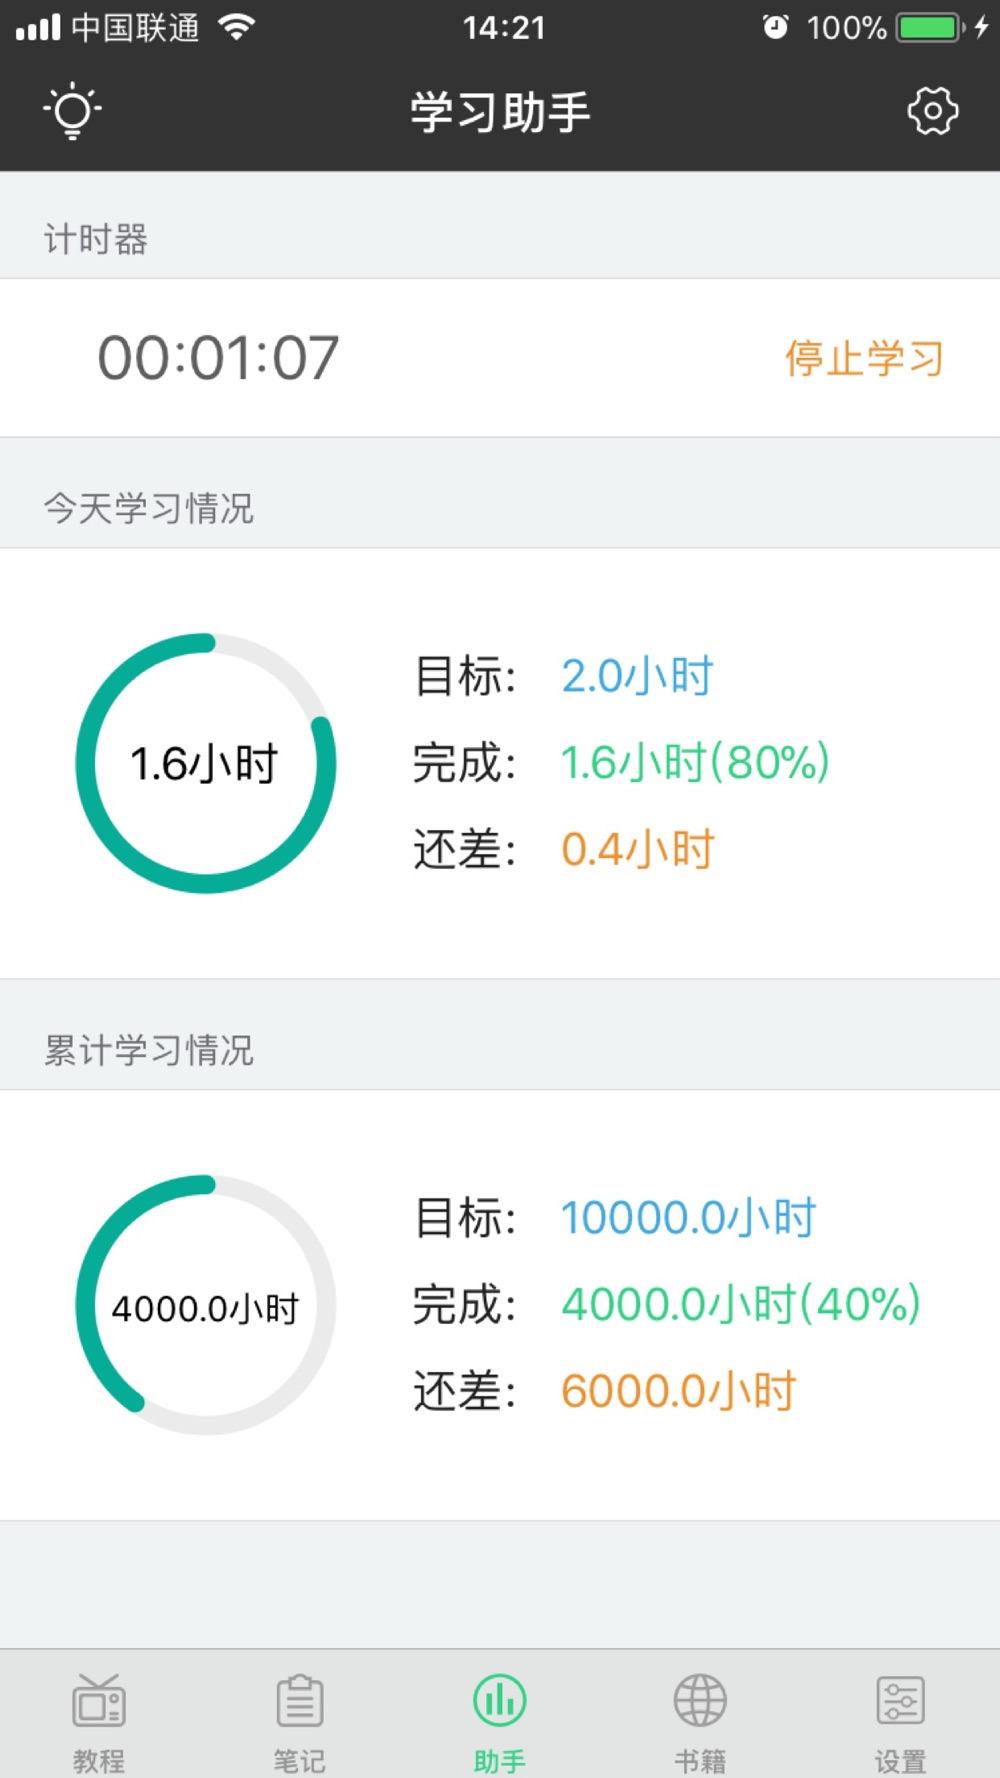This screenshot has width=1000, height=1778.
Task: Tap the cumulative goal value 10000.0小时
Action: 688,1218
